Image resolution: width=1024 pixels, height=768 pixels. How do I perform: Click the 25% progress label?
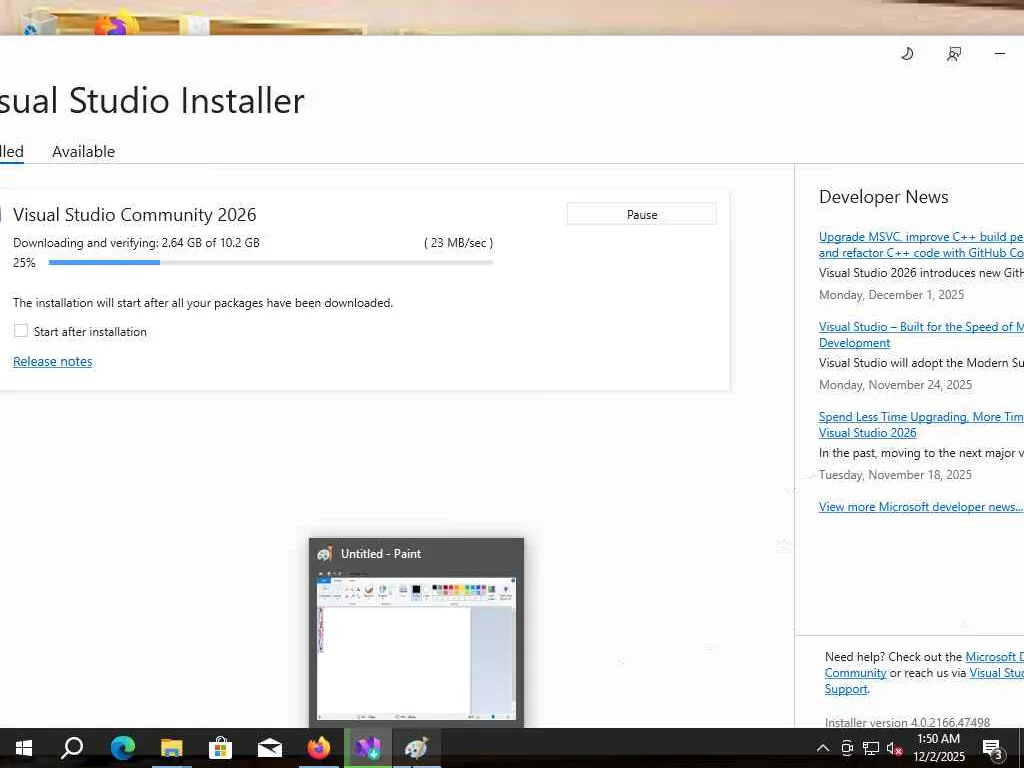coord(24,263)
